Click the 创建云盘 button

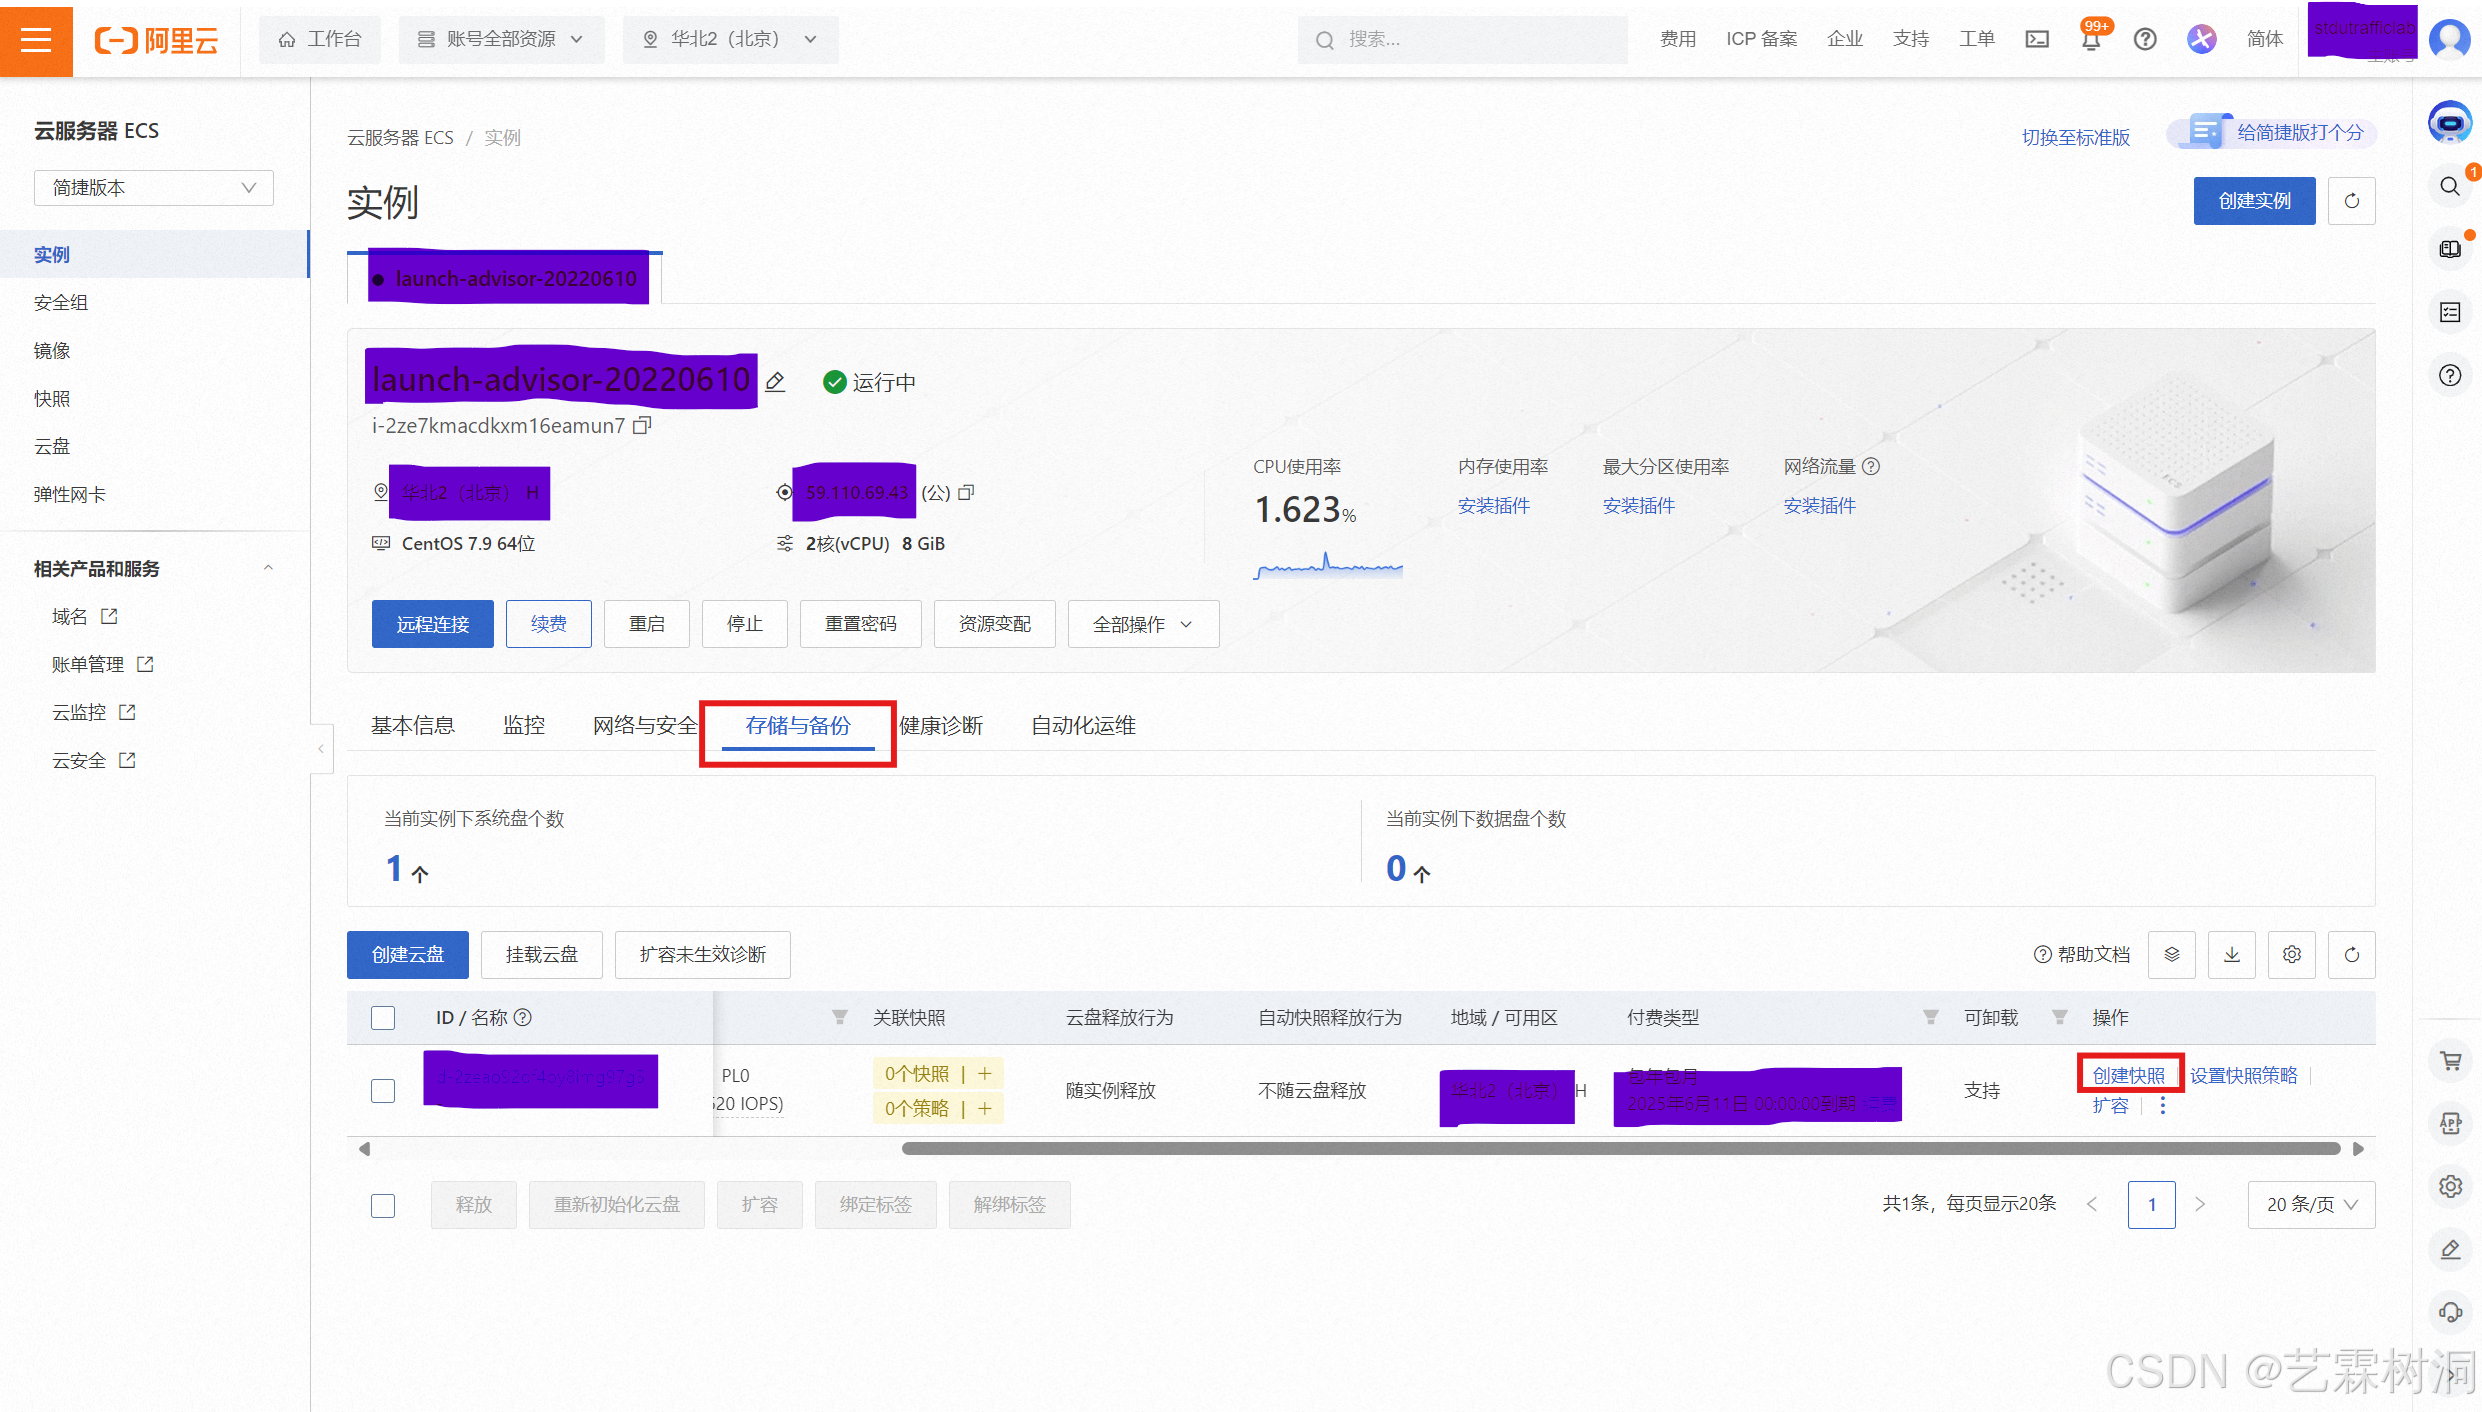(x=408, y=955)
